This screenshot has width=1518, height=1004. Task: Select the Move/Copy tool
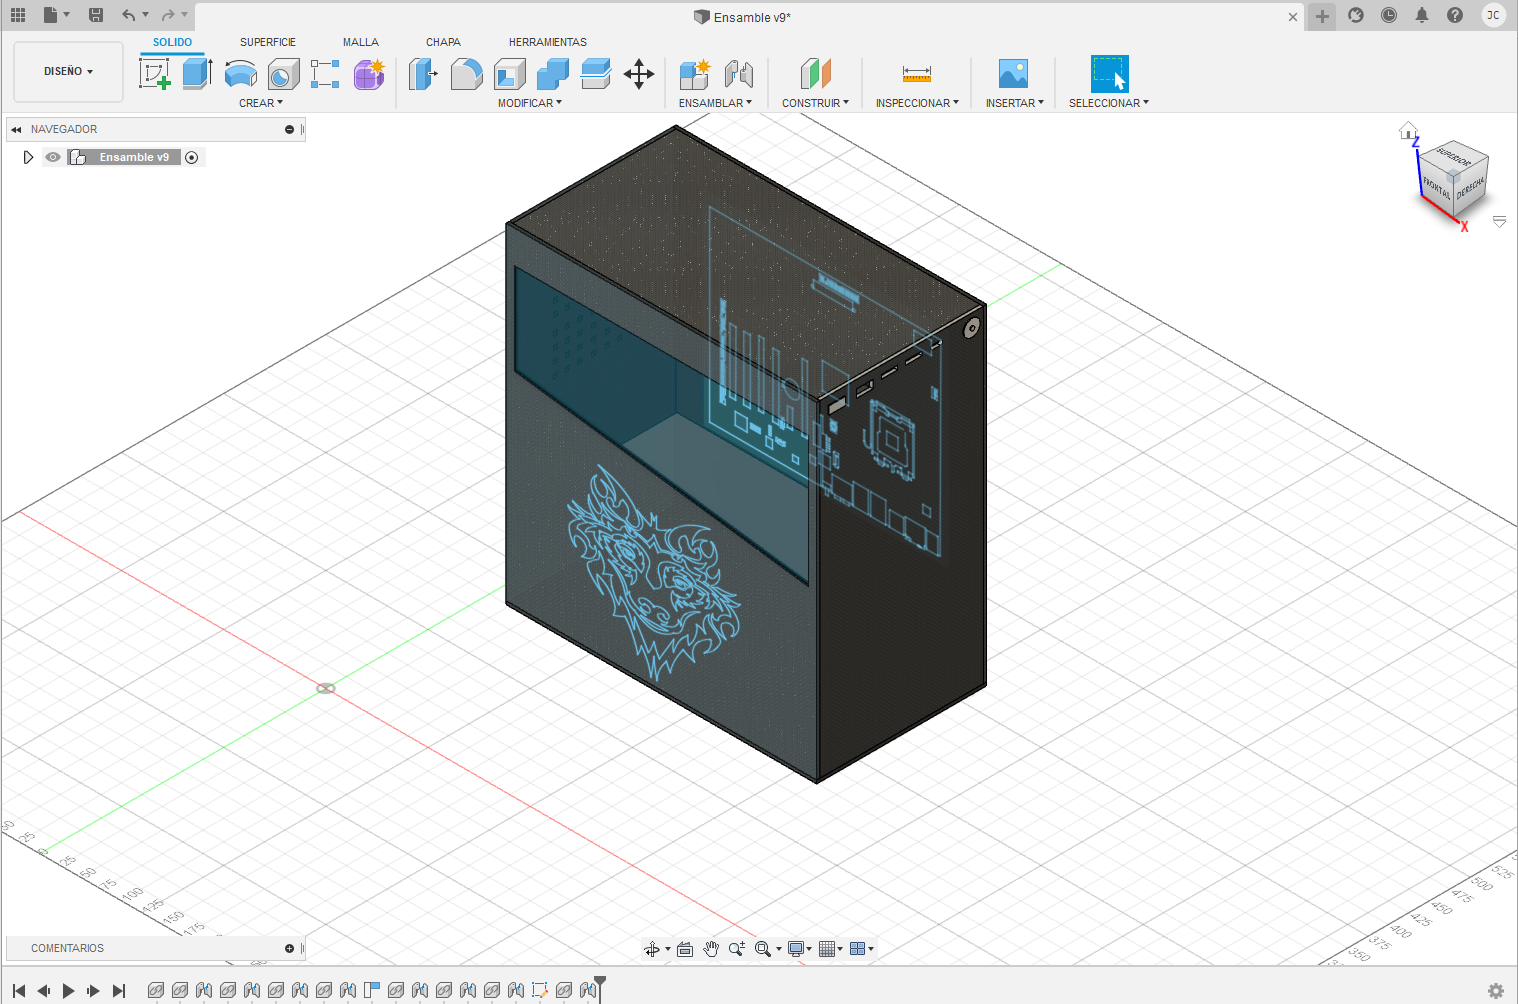click(x=639, y=74)
